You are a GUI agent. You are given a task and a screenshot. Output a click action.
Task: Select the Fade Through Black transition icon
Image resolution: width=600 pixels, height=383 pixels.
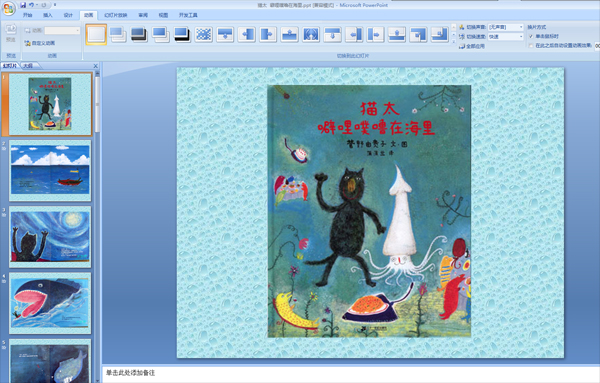139,34
